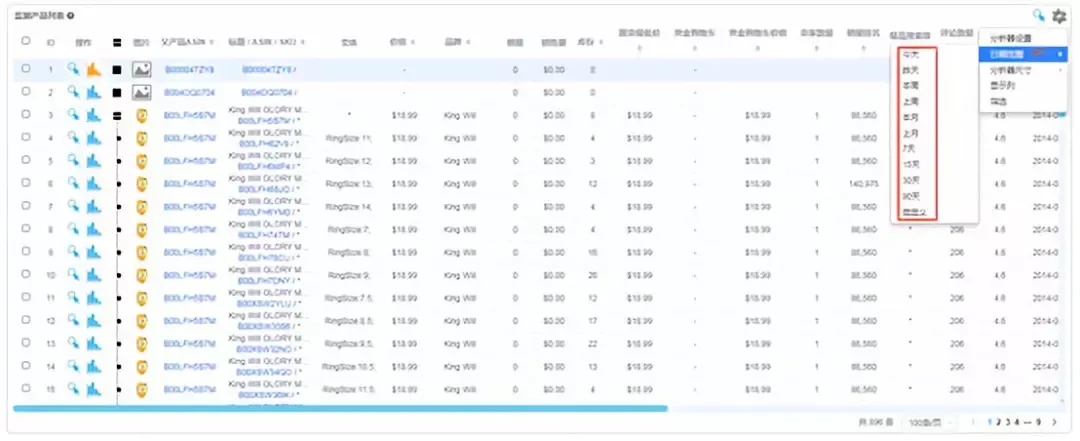Select the checkbox of the RingSize 13 row
The width and height of the screenshot is (1080, 441).
coord(25,183)
